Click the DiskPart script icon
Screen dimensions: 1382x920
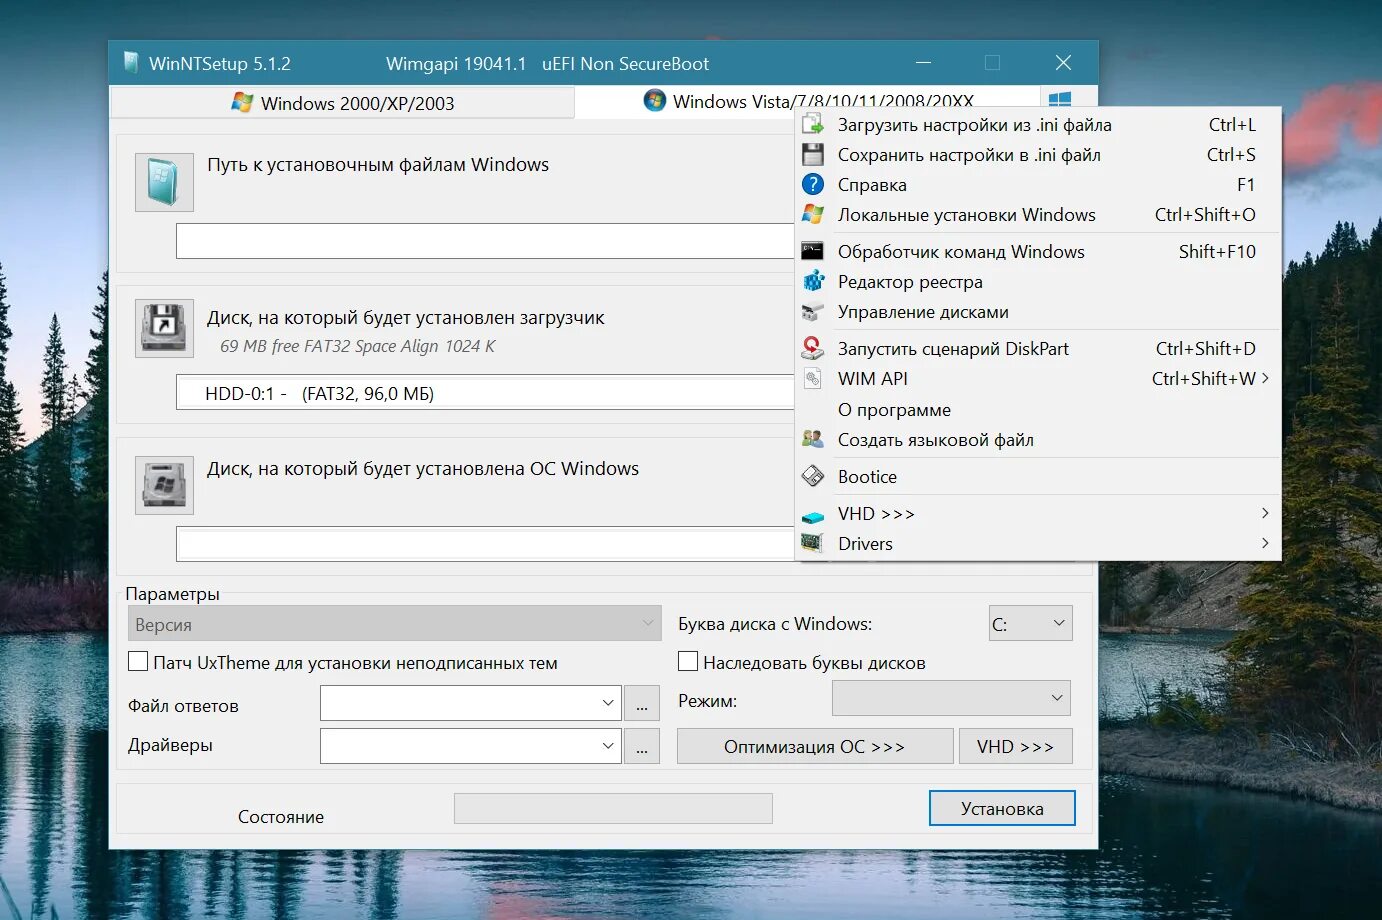pyautogui.click(x=813, y=348)
